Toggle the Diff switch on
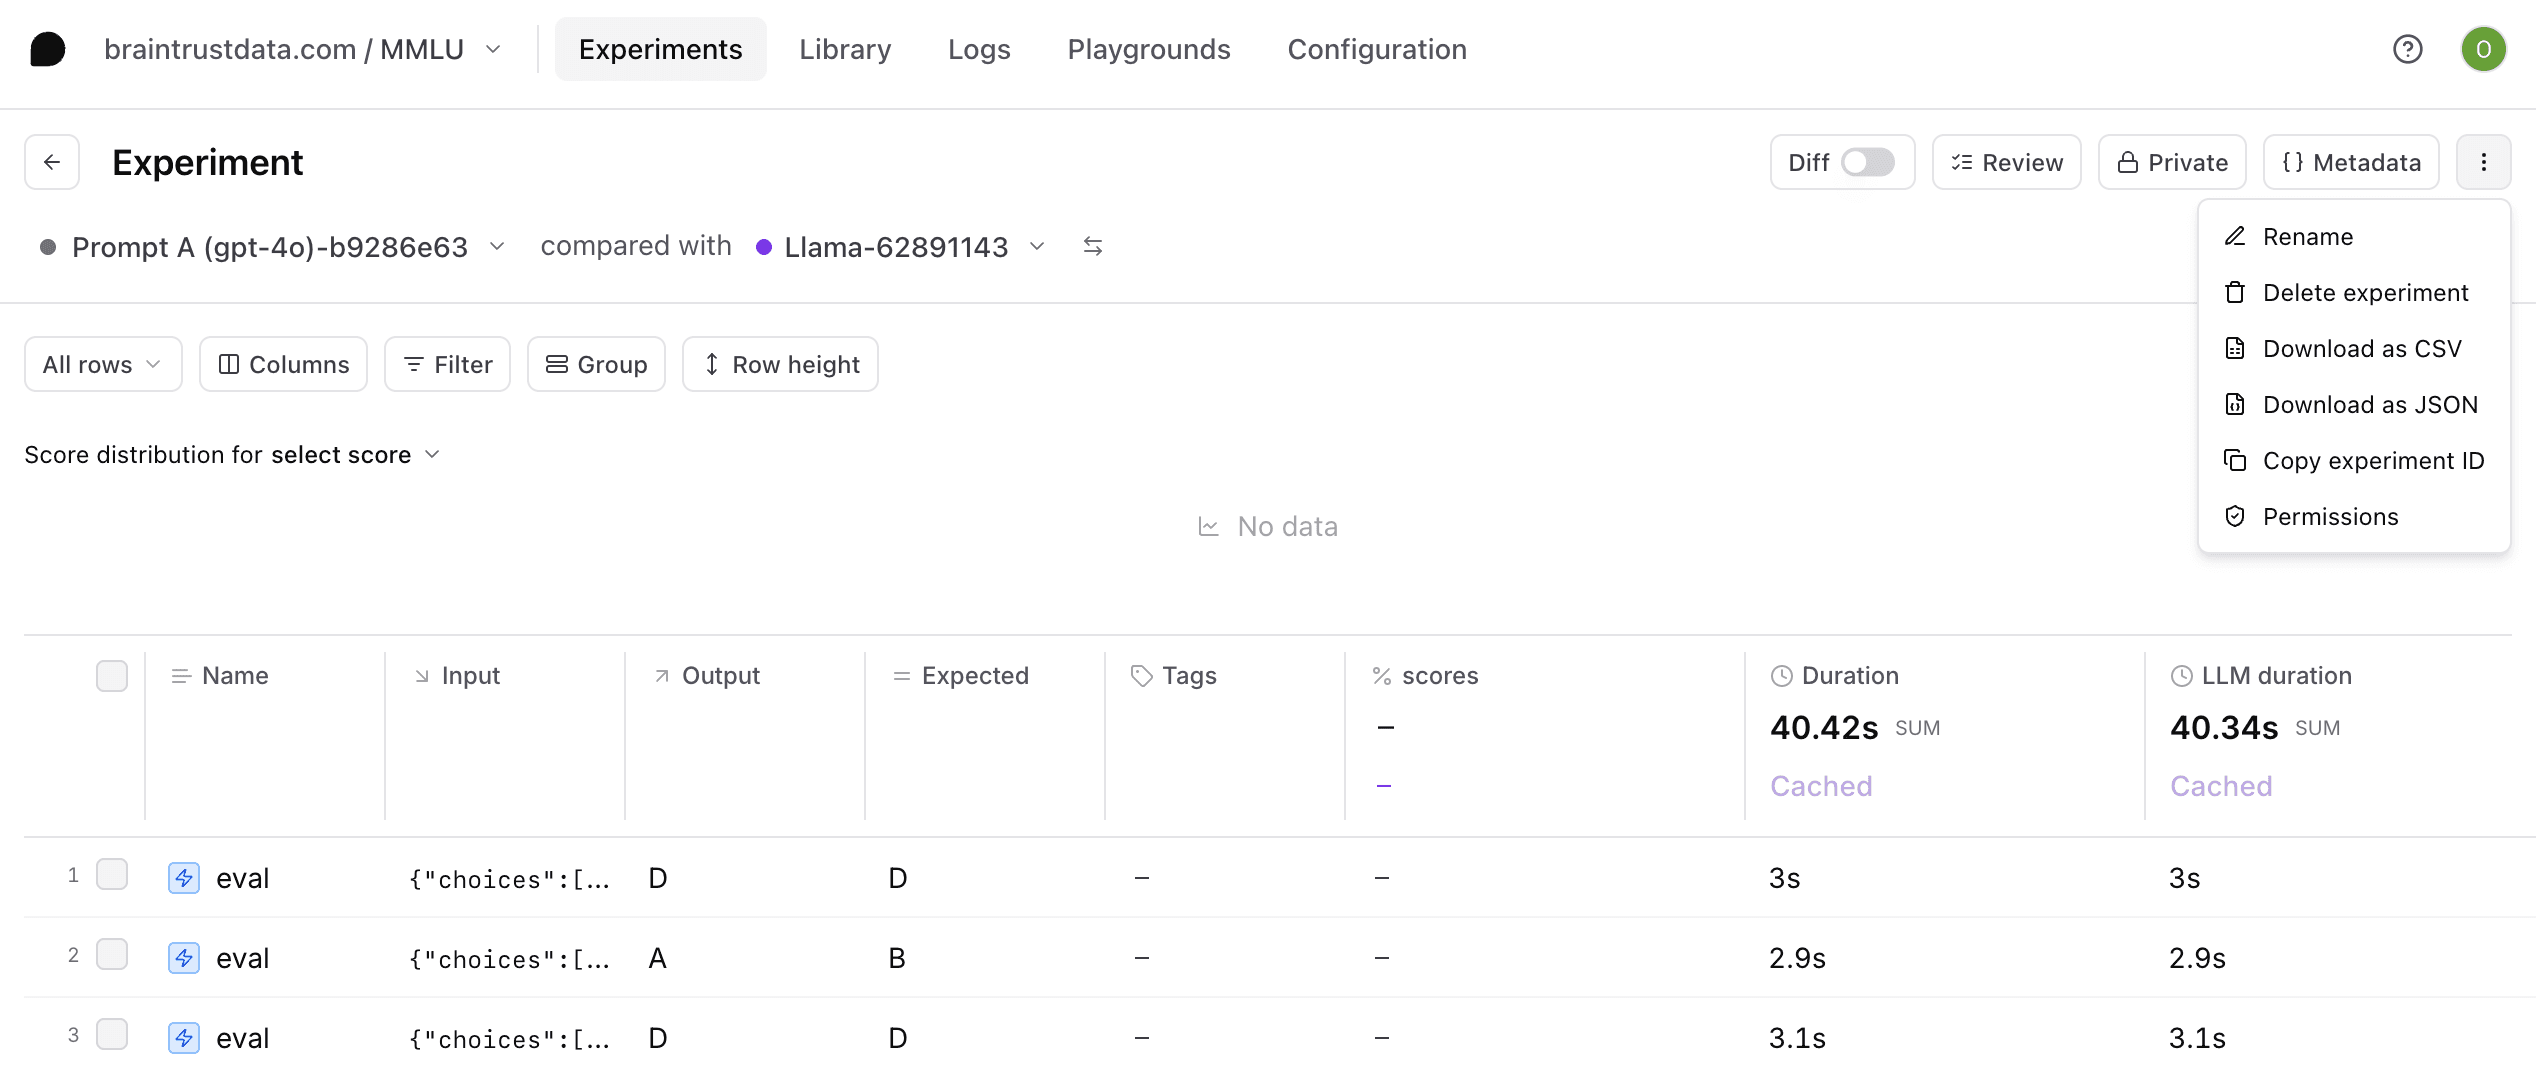The image size is (2536, 1070). (1867, 162)
